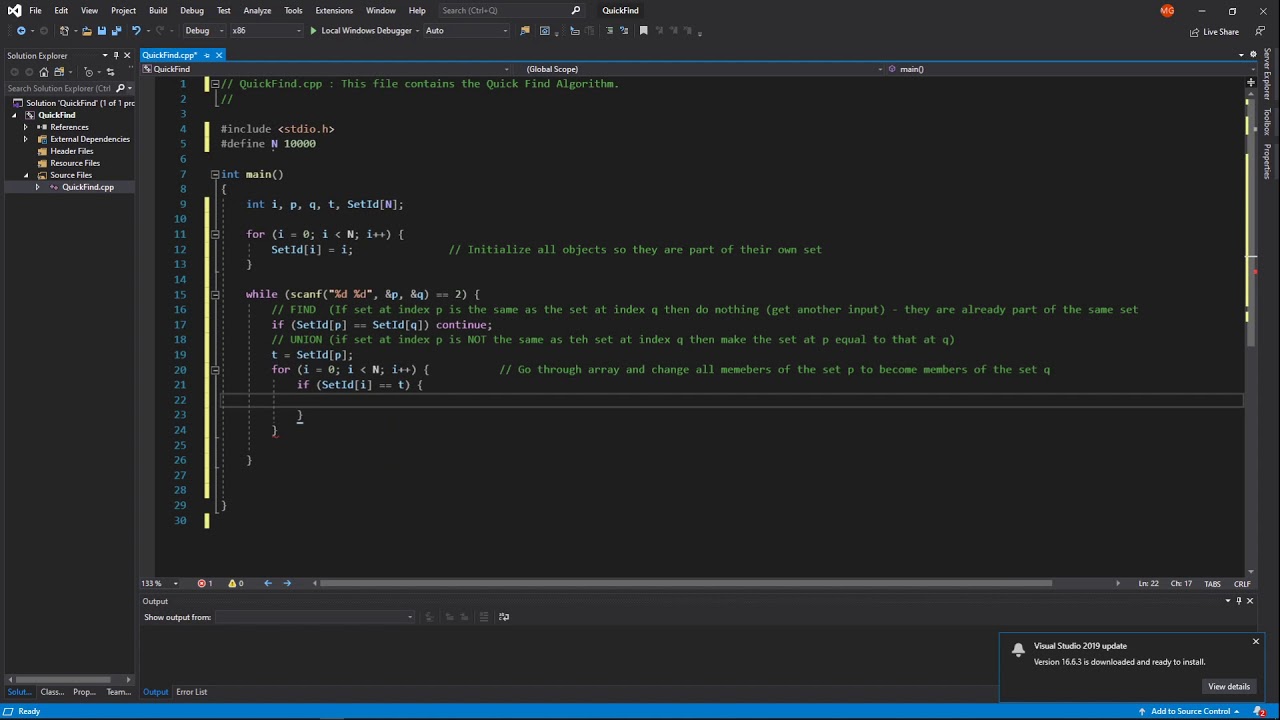This screenshot has width=1280, height=720.
Task: Start debugging with the green play icon
Action: pos(313,31)
